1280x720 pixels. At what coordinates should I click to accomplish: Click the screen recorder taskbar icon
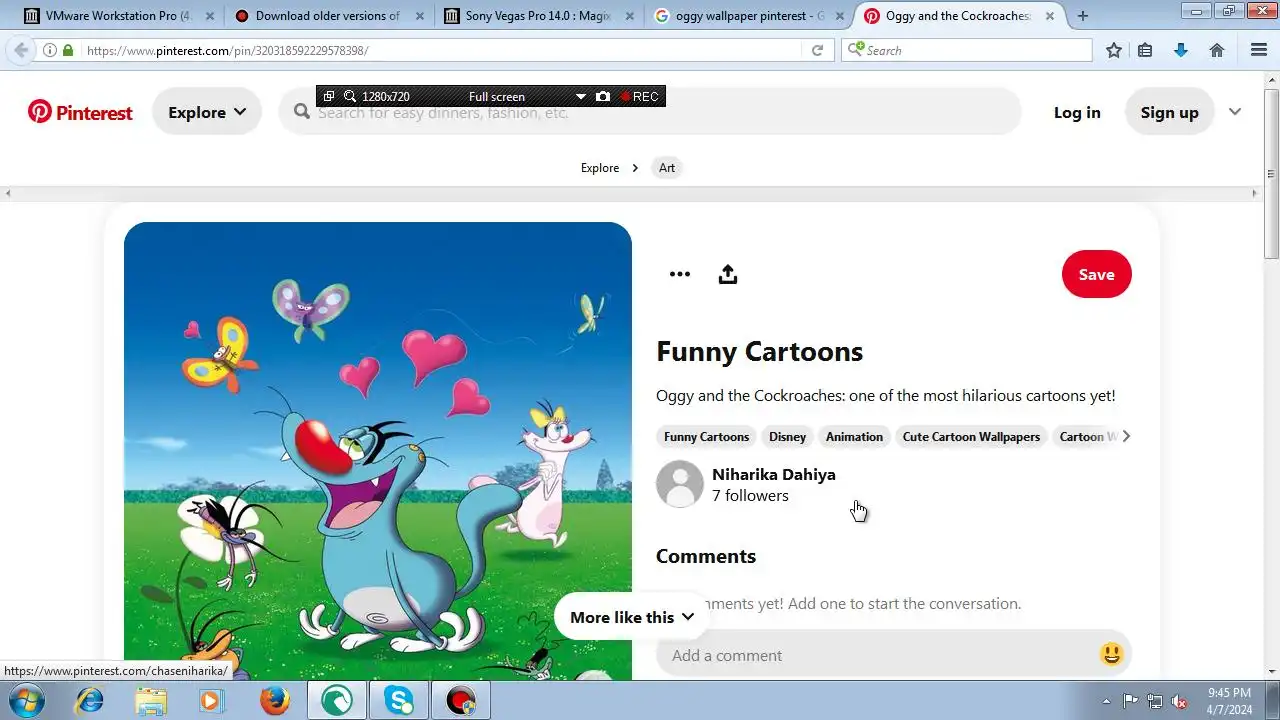pos(461,702)
